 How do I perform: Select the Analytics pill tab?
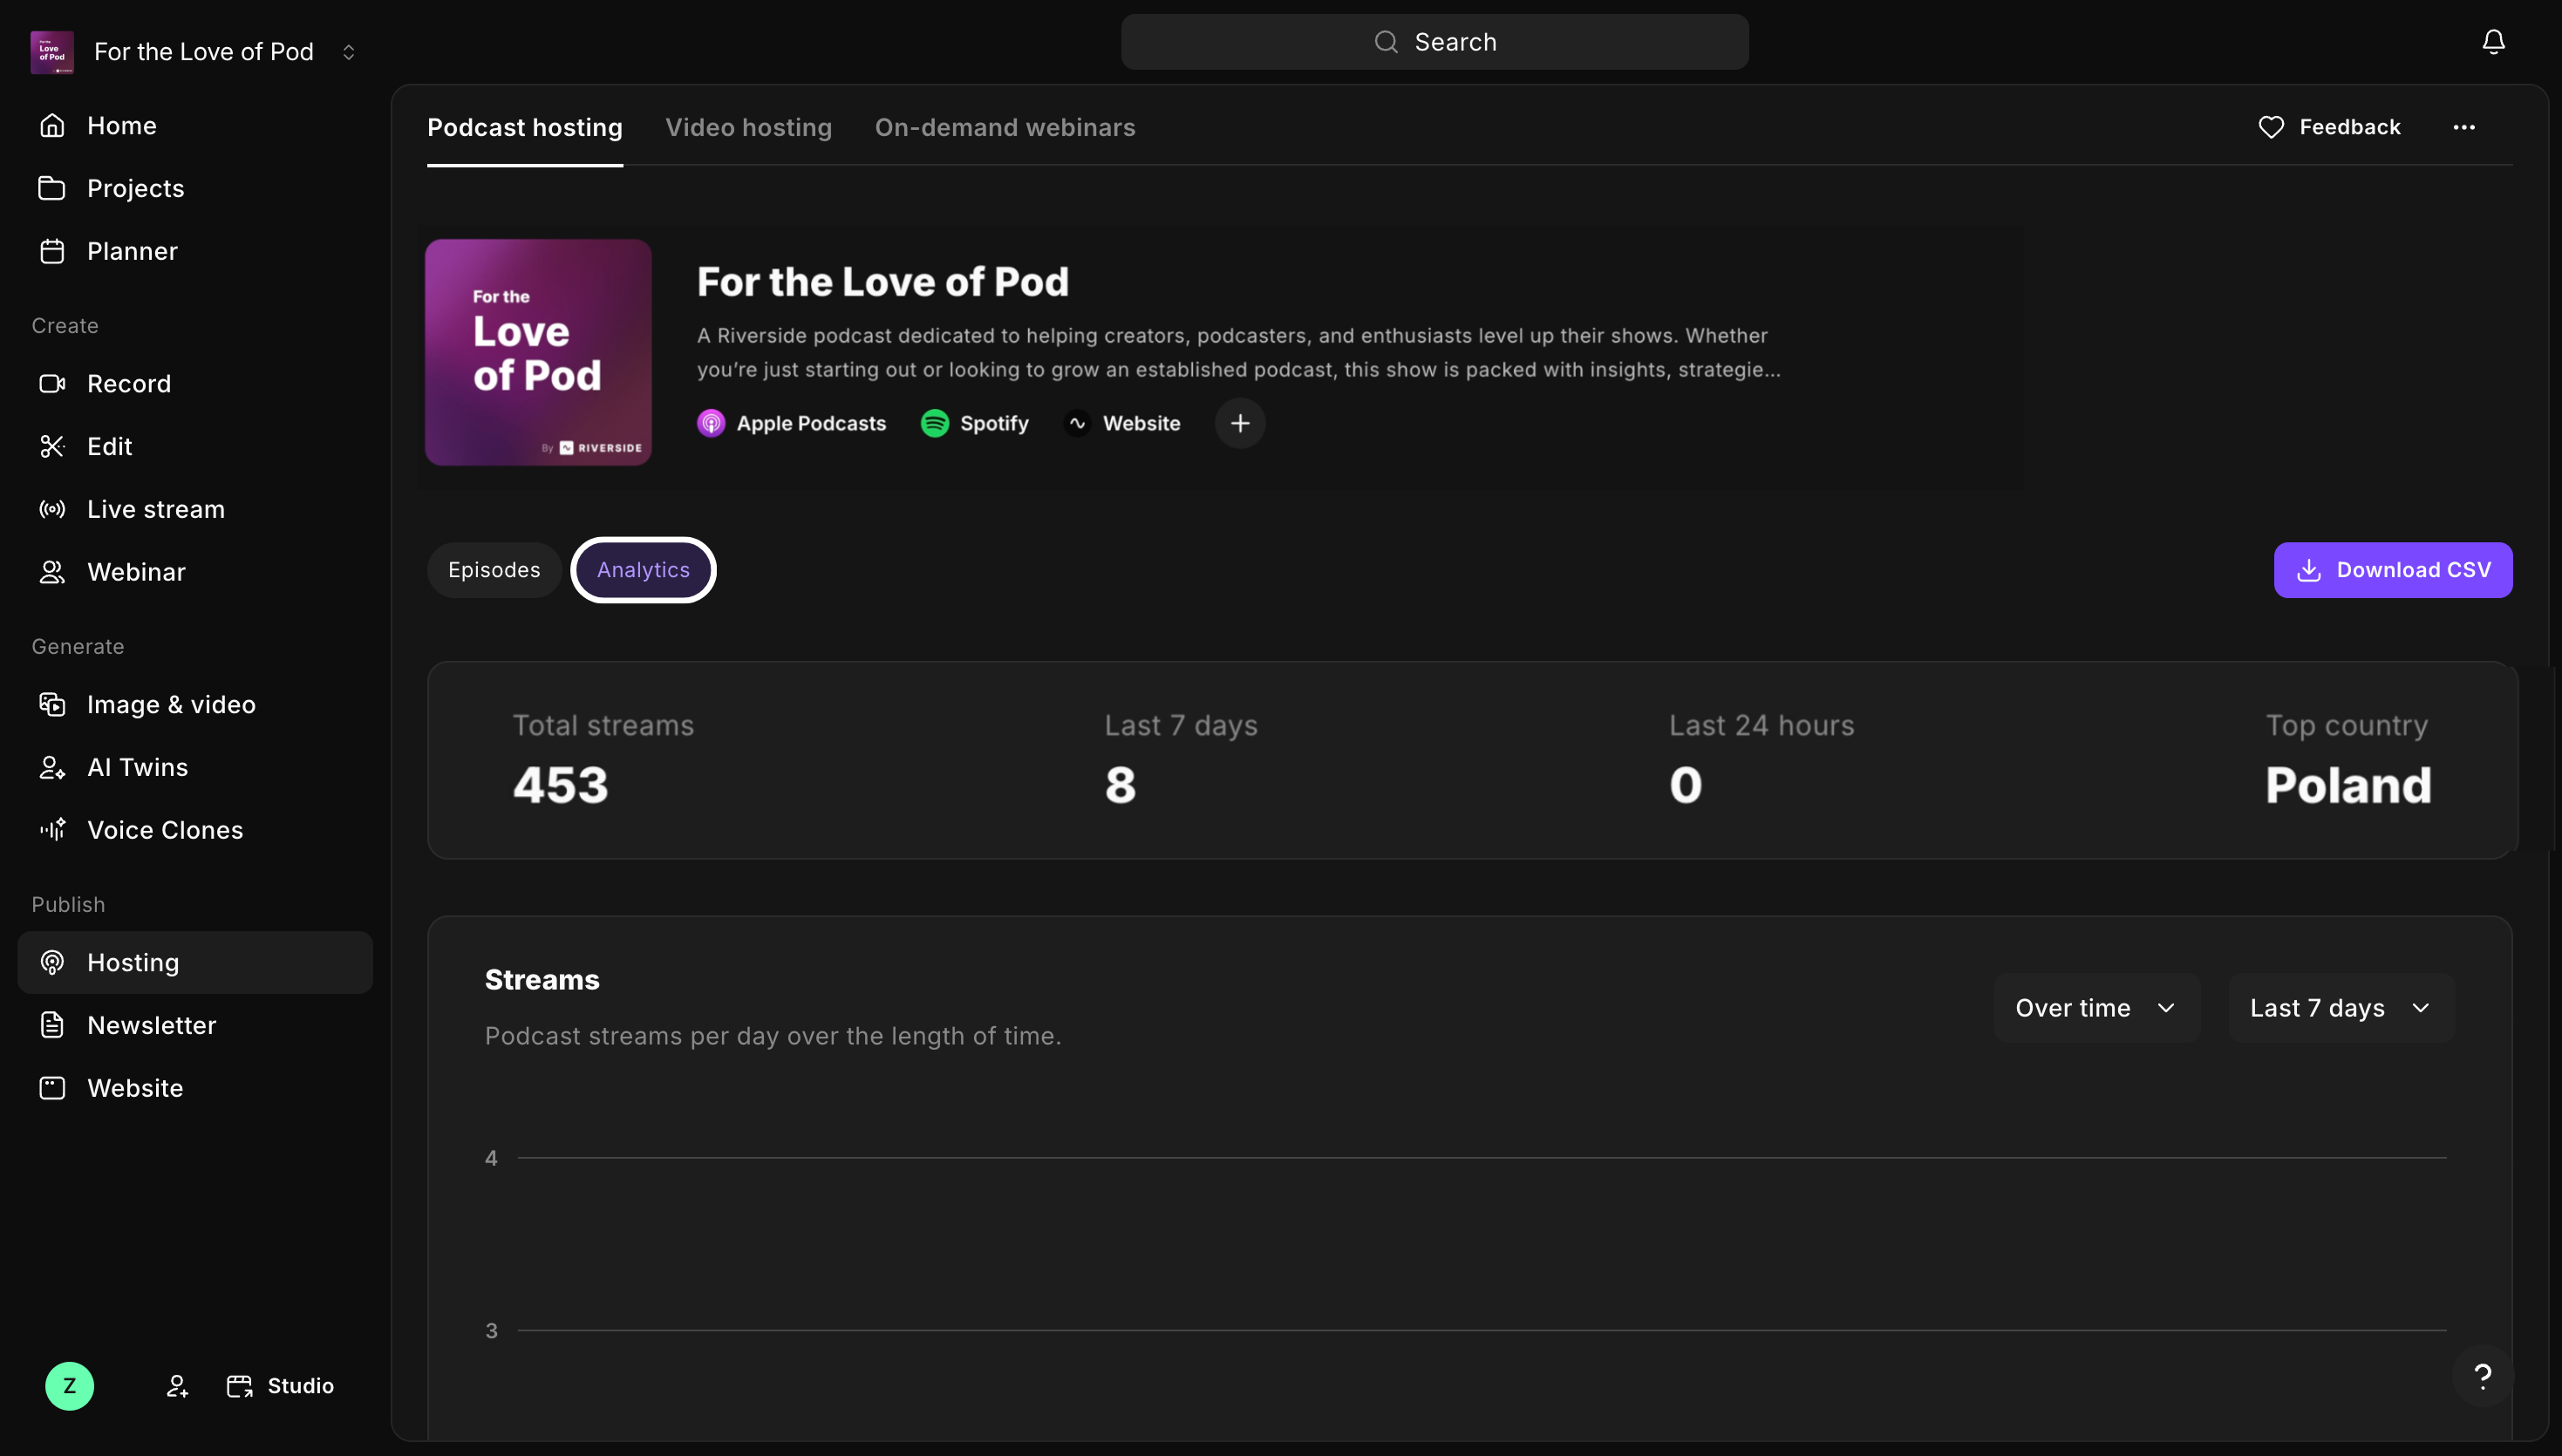(643, 570)
